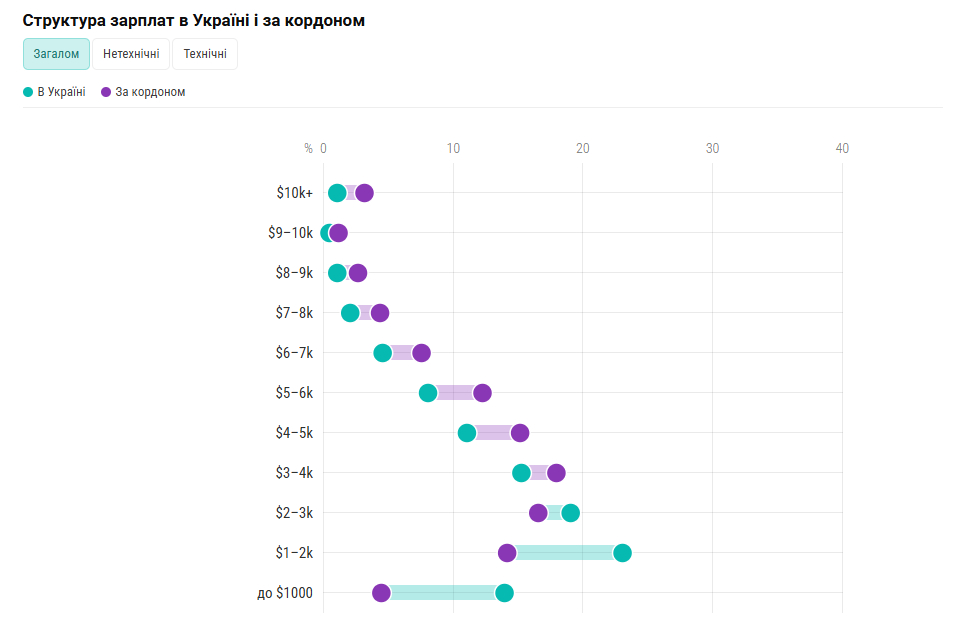The image size is (960, 643).
Task: Click the teal dot for $7–8k
Action: tap(350, 313)
